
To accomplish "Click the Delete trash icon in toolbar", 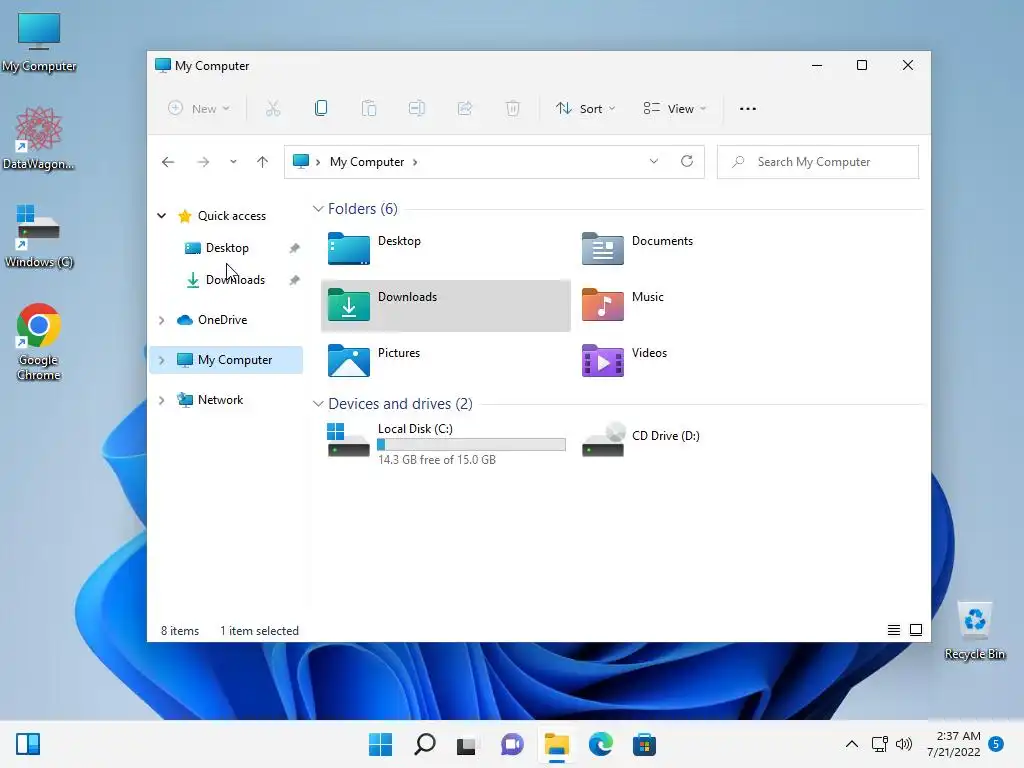I will [x=513, y=108].
